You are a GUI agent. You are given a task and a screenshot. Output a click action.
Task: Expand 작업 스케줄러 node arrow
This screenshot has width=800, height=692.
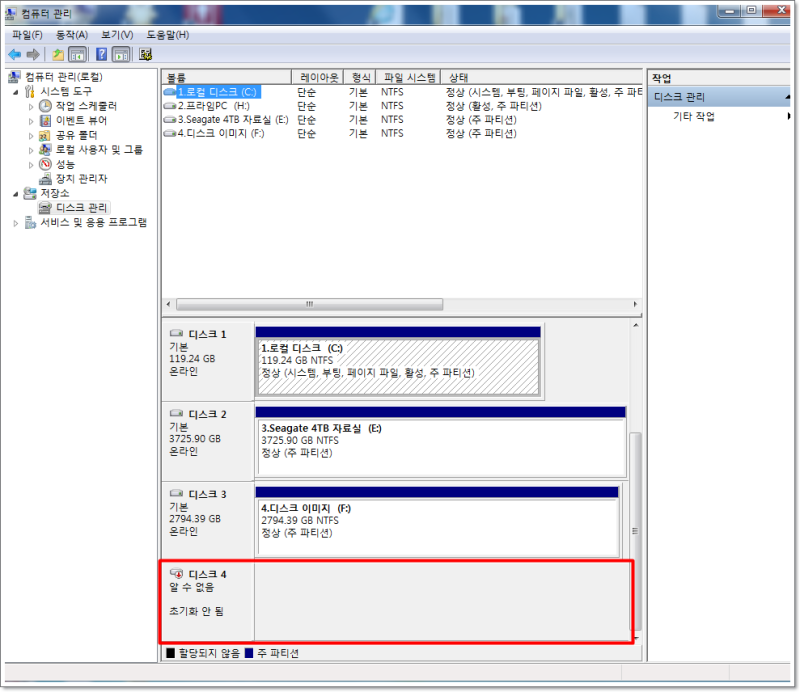pos(31,107)
